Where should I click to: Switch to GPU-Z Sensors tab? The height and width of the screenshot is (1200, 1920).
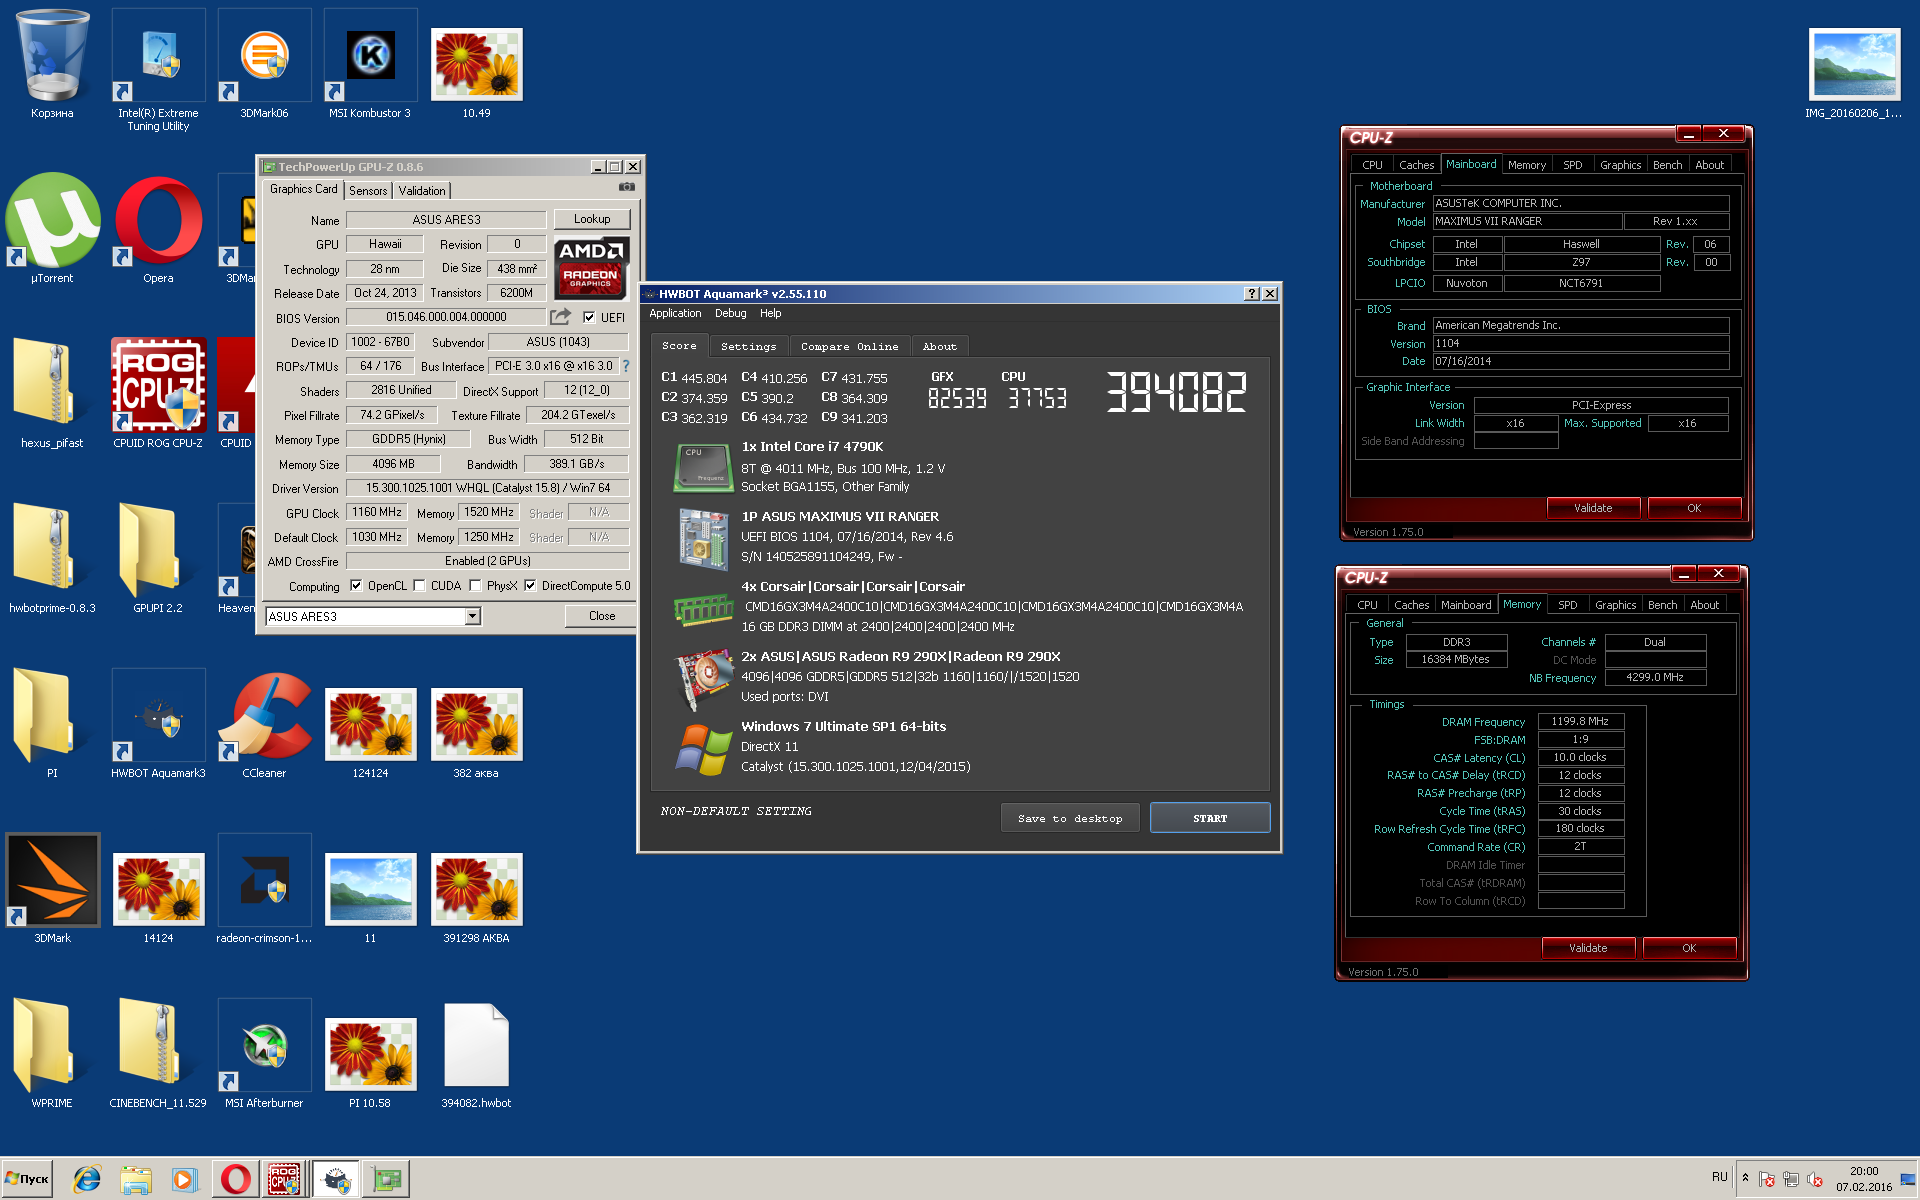tap(368, 191)
